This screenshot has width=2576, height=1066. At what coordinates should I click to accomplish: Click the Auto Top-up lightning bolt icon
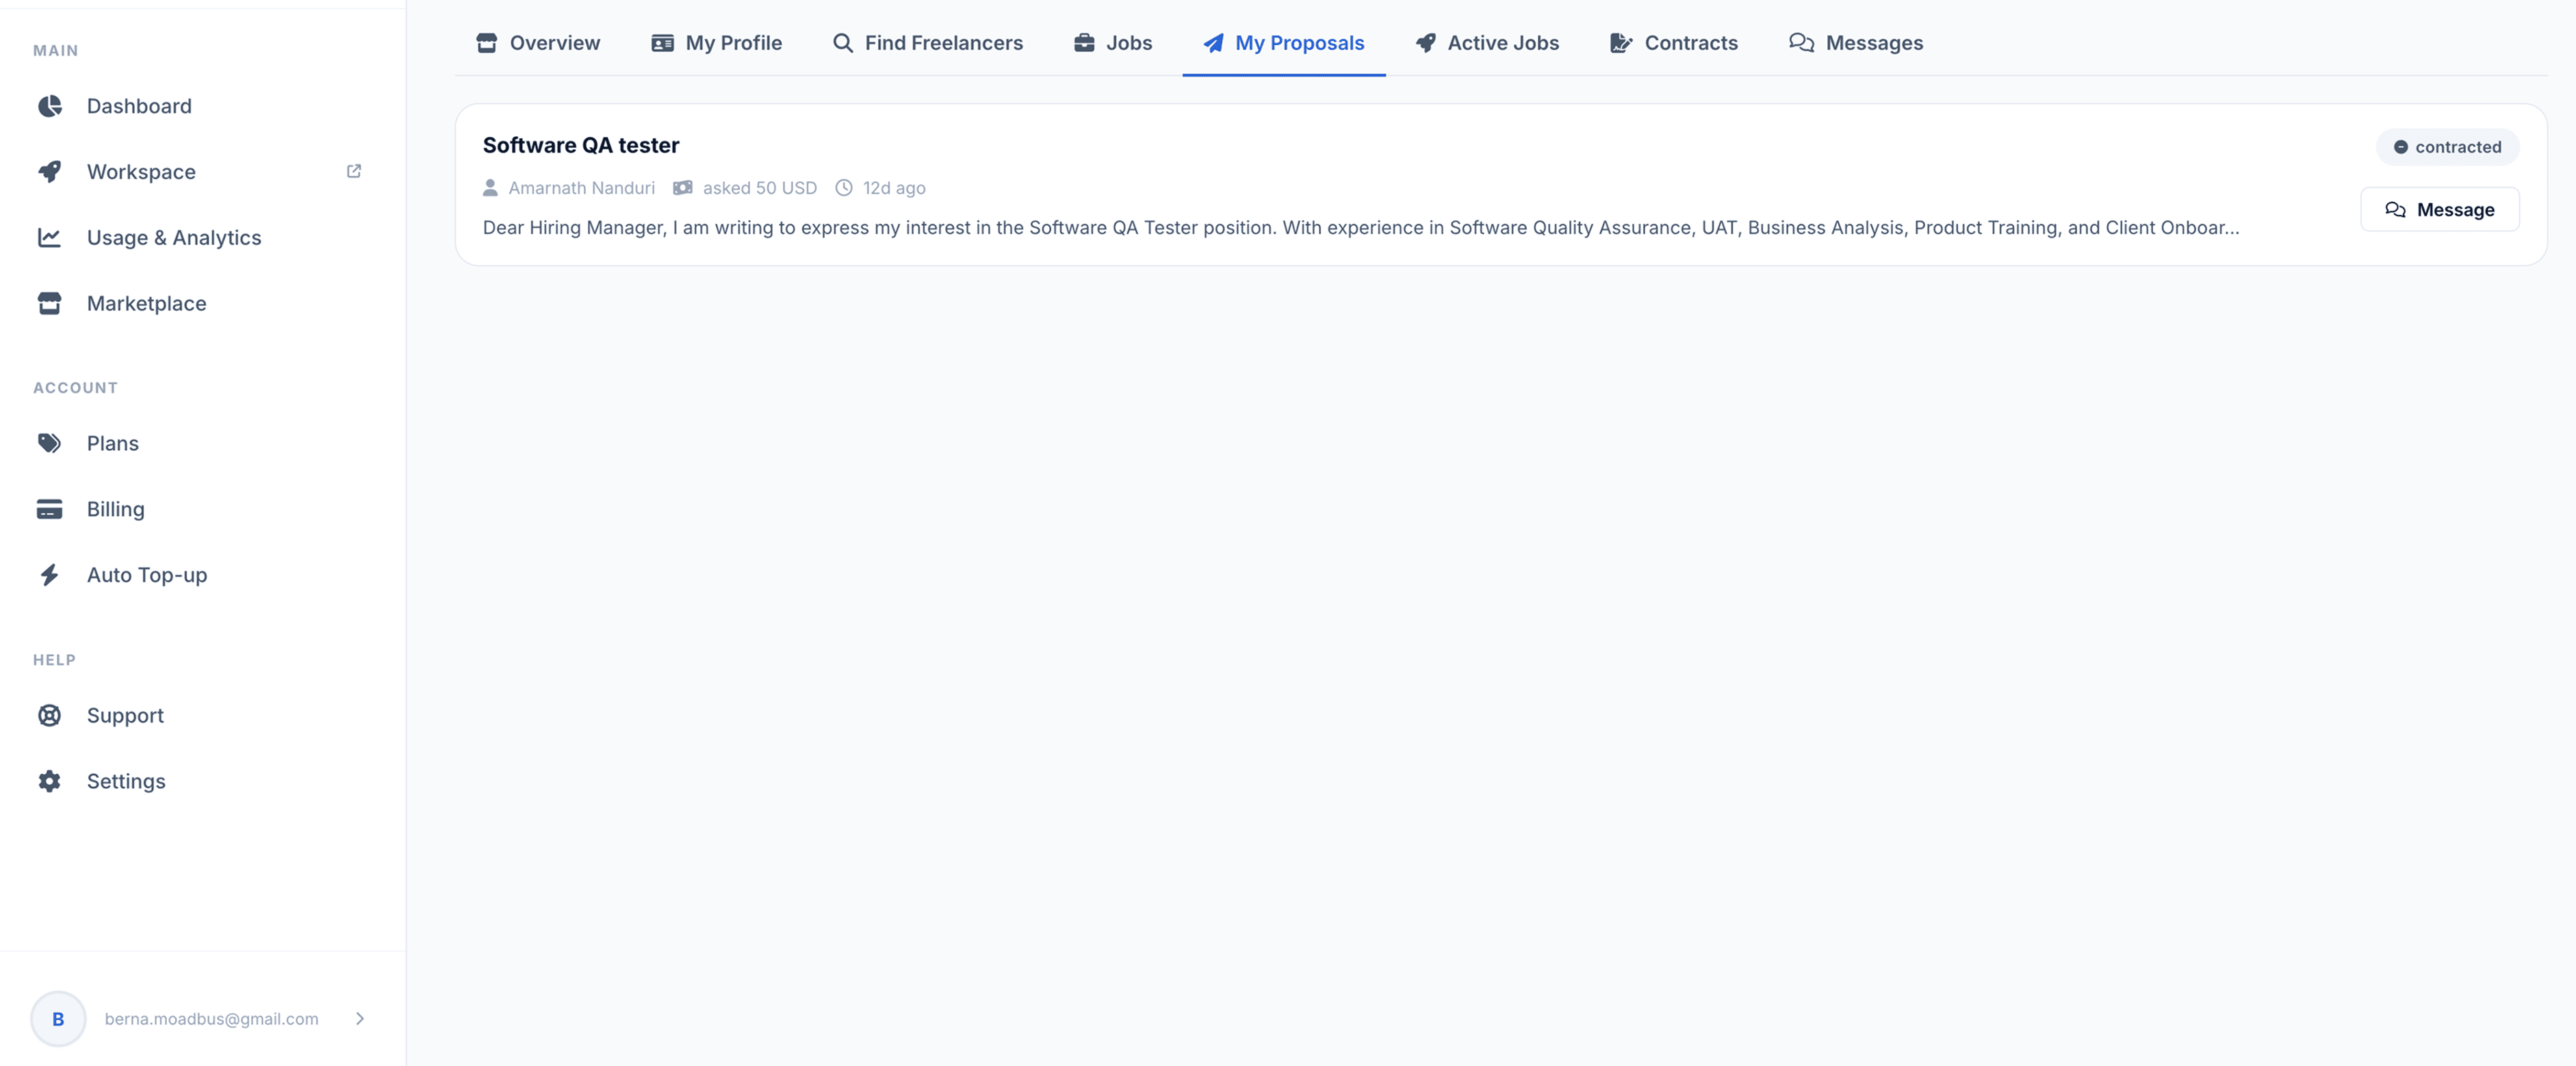(50, 575)
